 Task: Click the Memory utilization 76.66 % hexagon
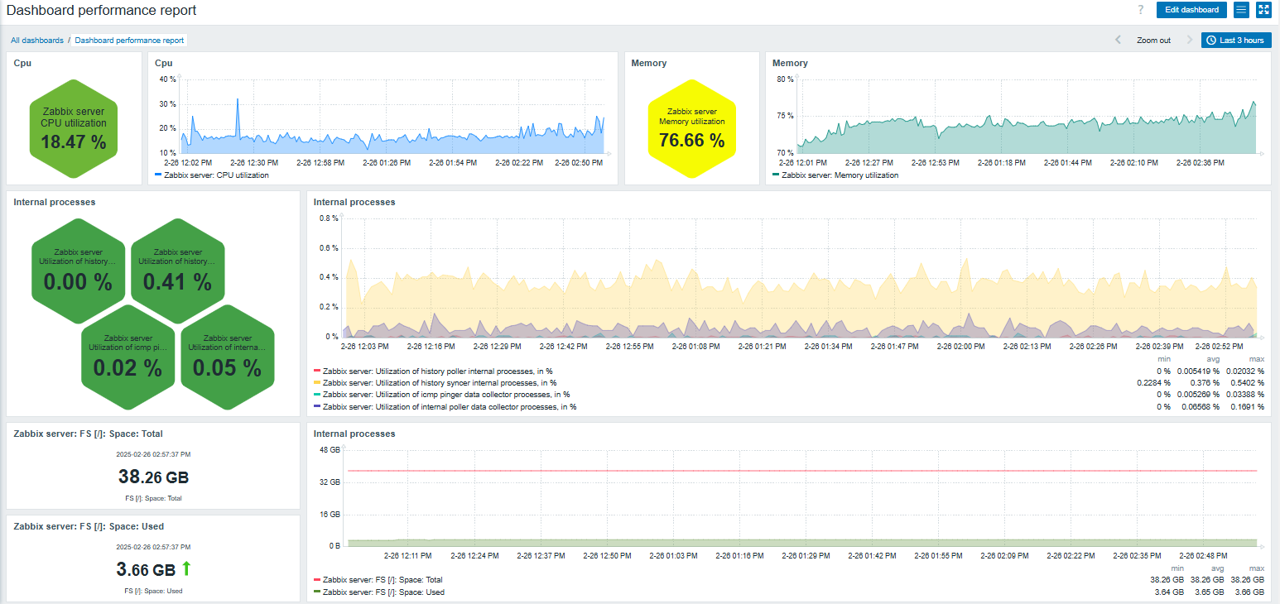tap(692, 127)
